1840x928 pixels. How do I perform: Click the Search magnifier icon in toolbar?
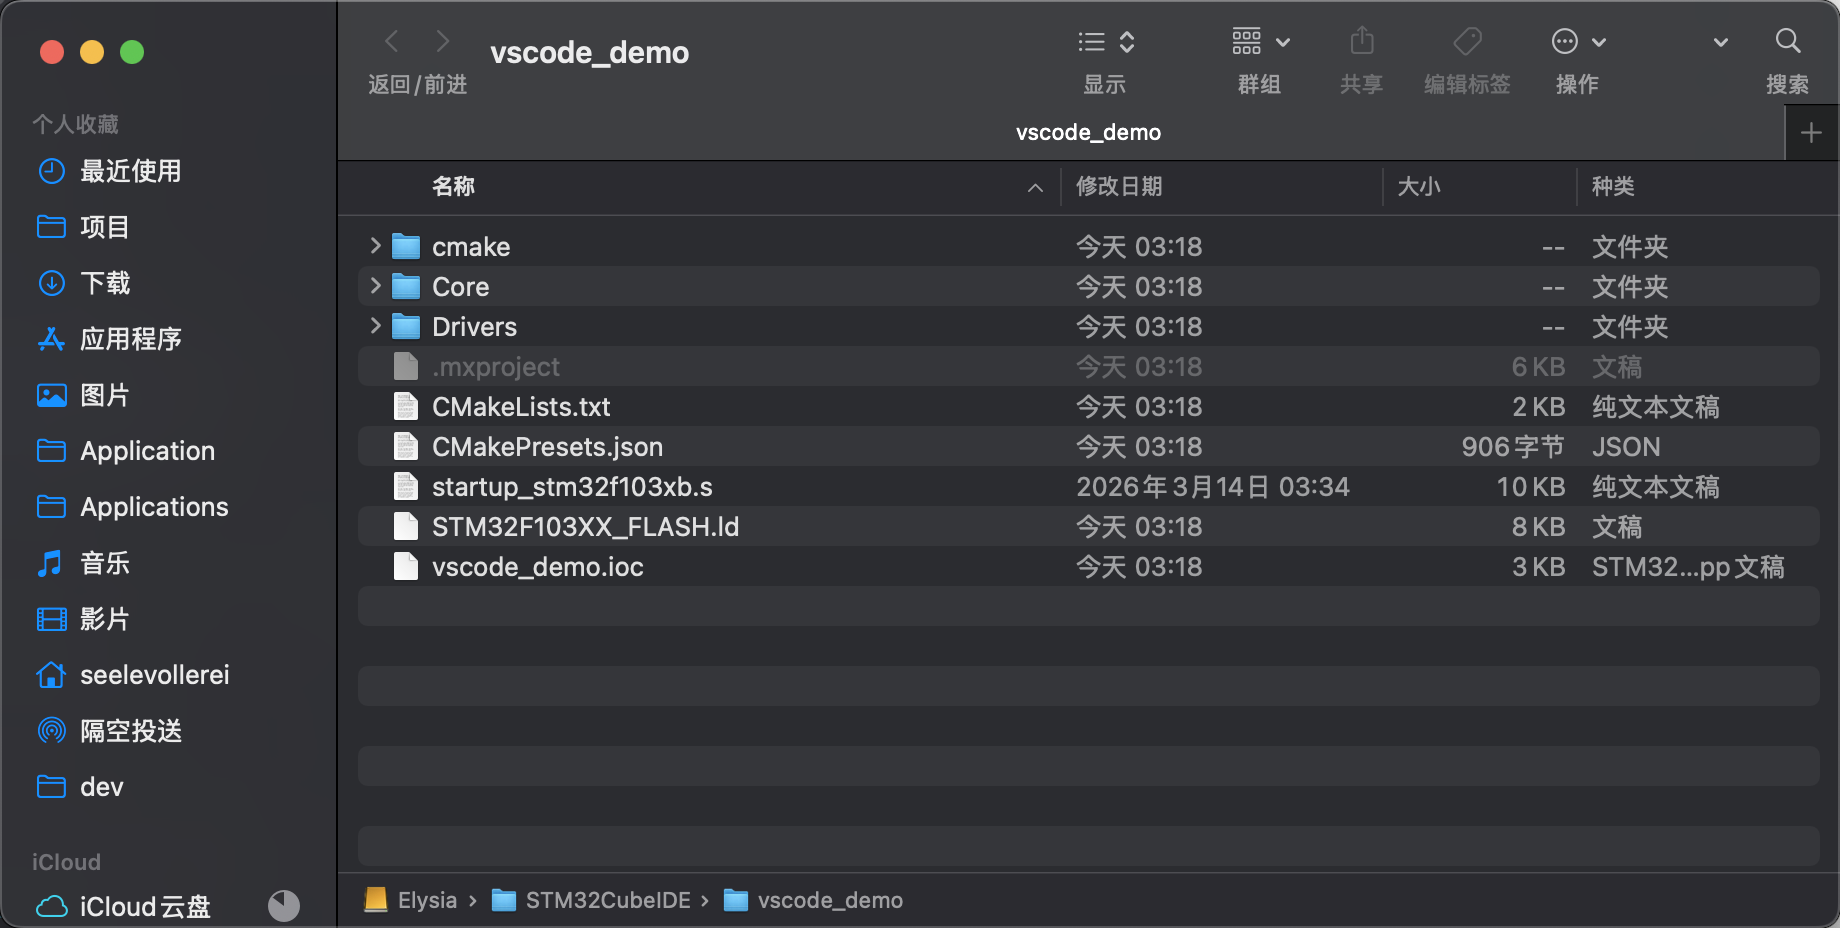click(1787, 42)
